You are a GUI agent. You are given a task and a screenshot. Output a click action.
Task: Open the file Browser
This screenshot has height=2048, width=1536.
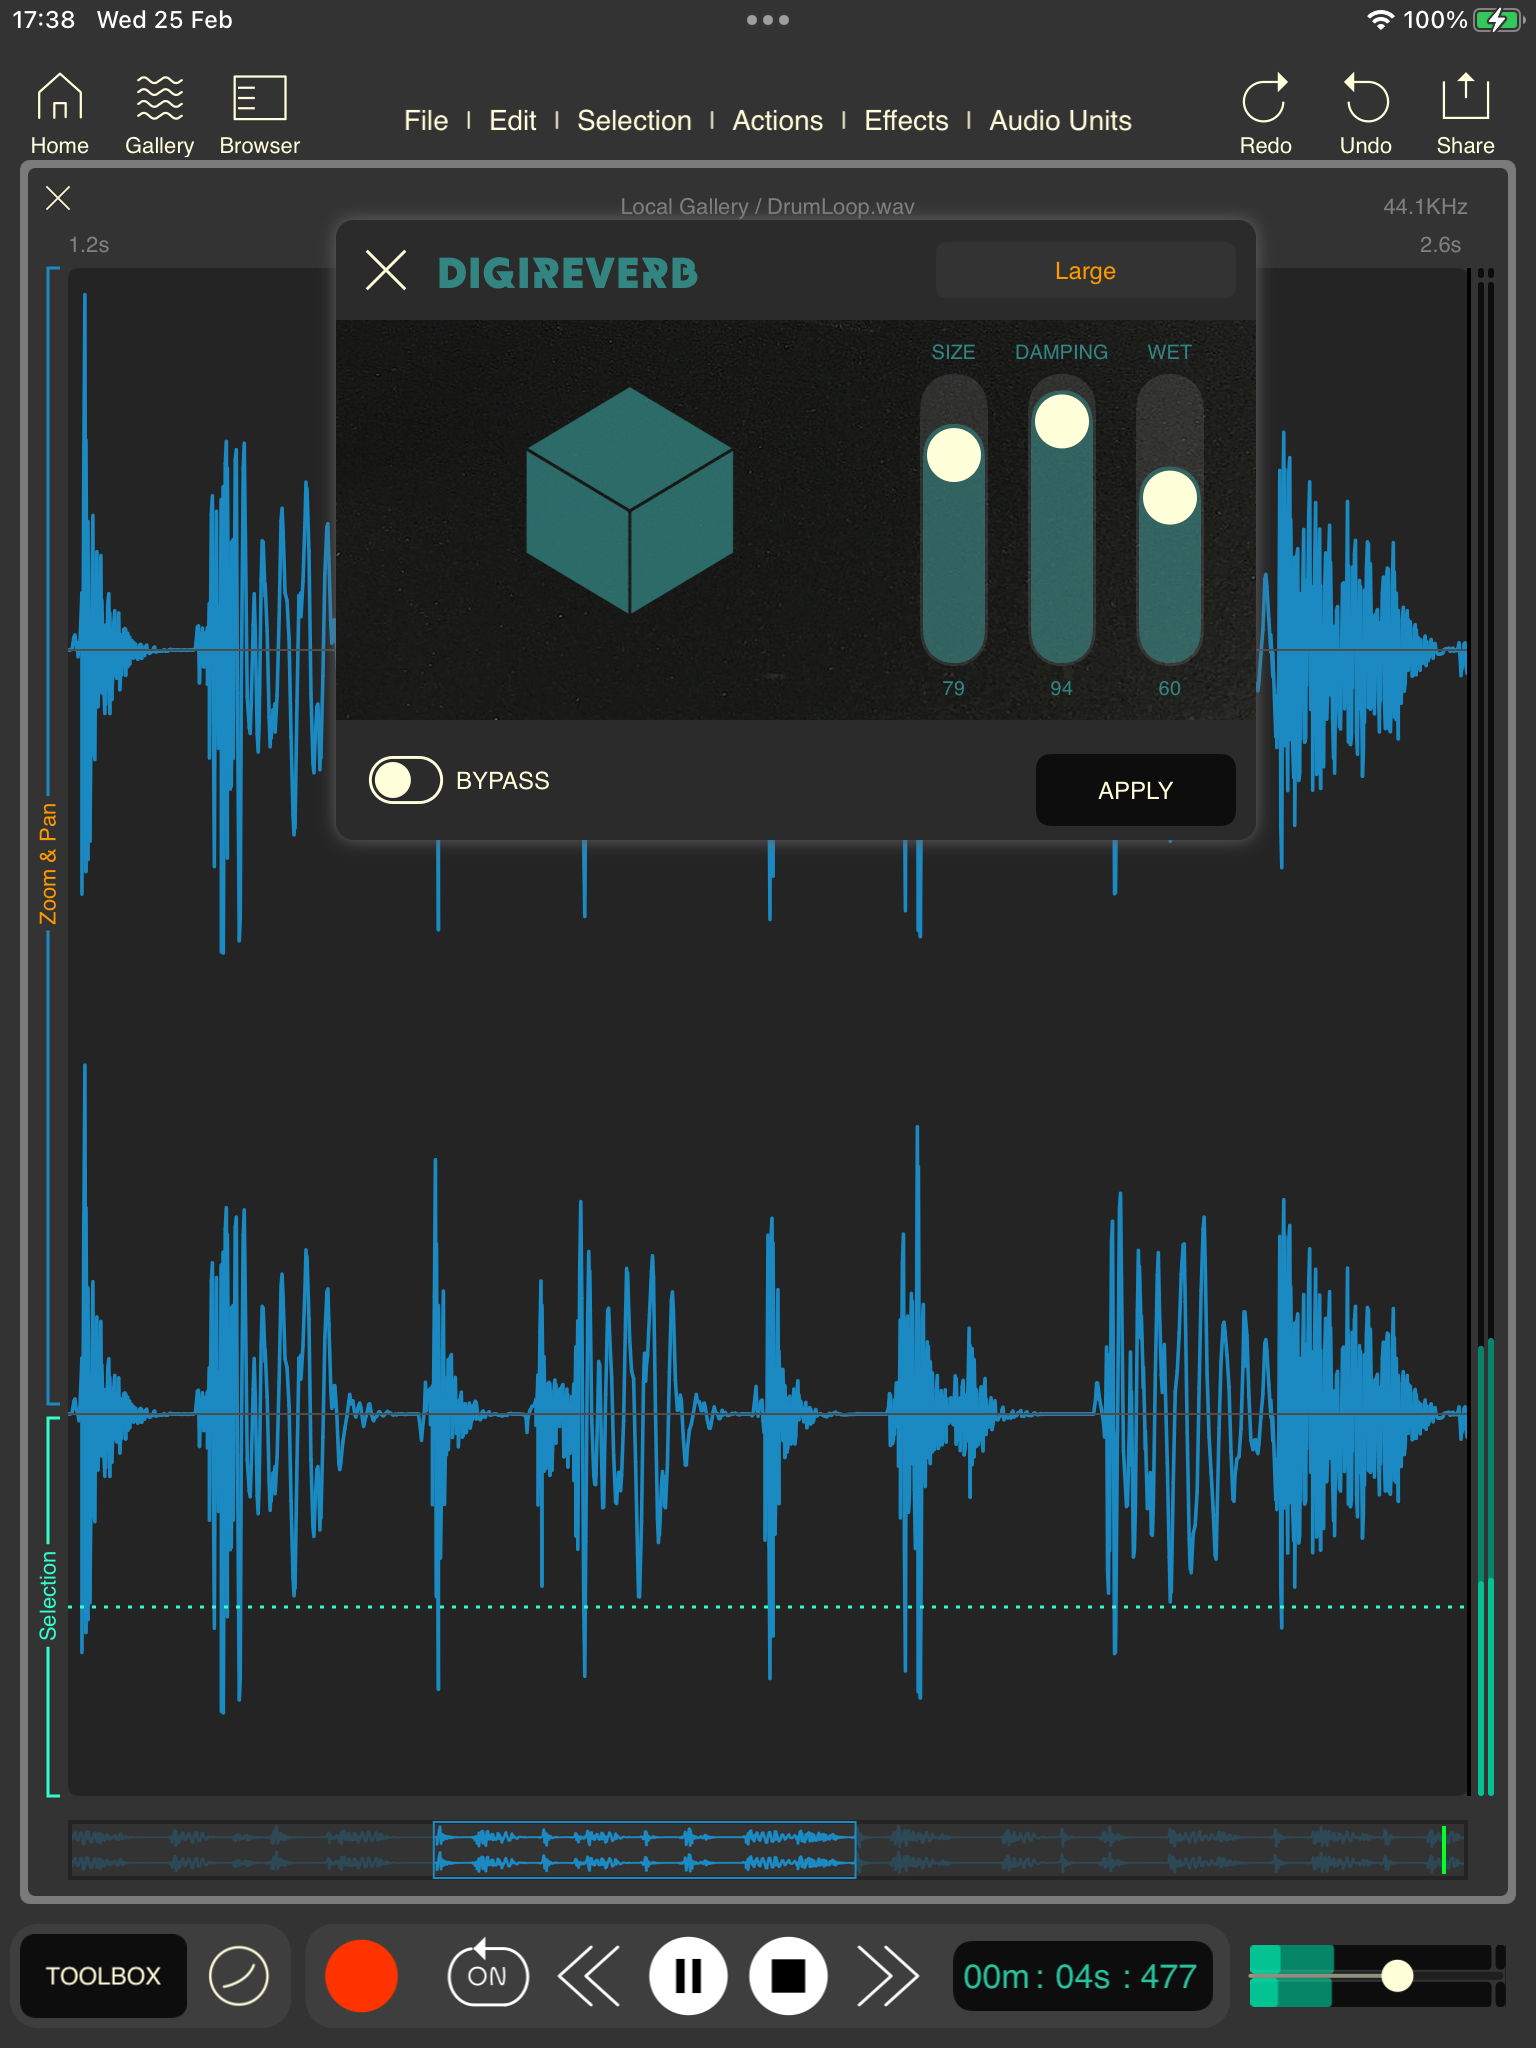pyautogui.click(x=259, y=115)
